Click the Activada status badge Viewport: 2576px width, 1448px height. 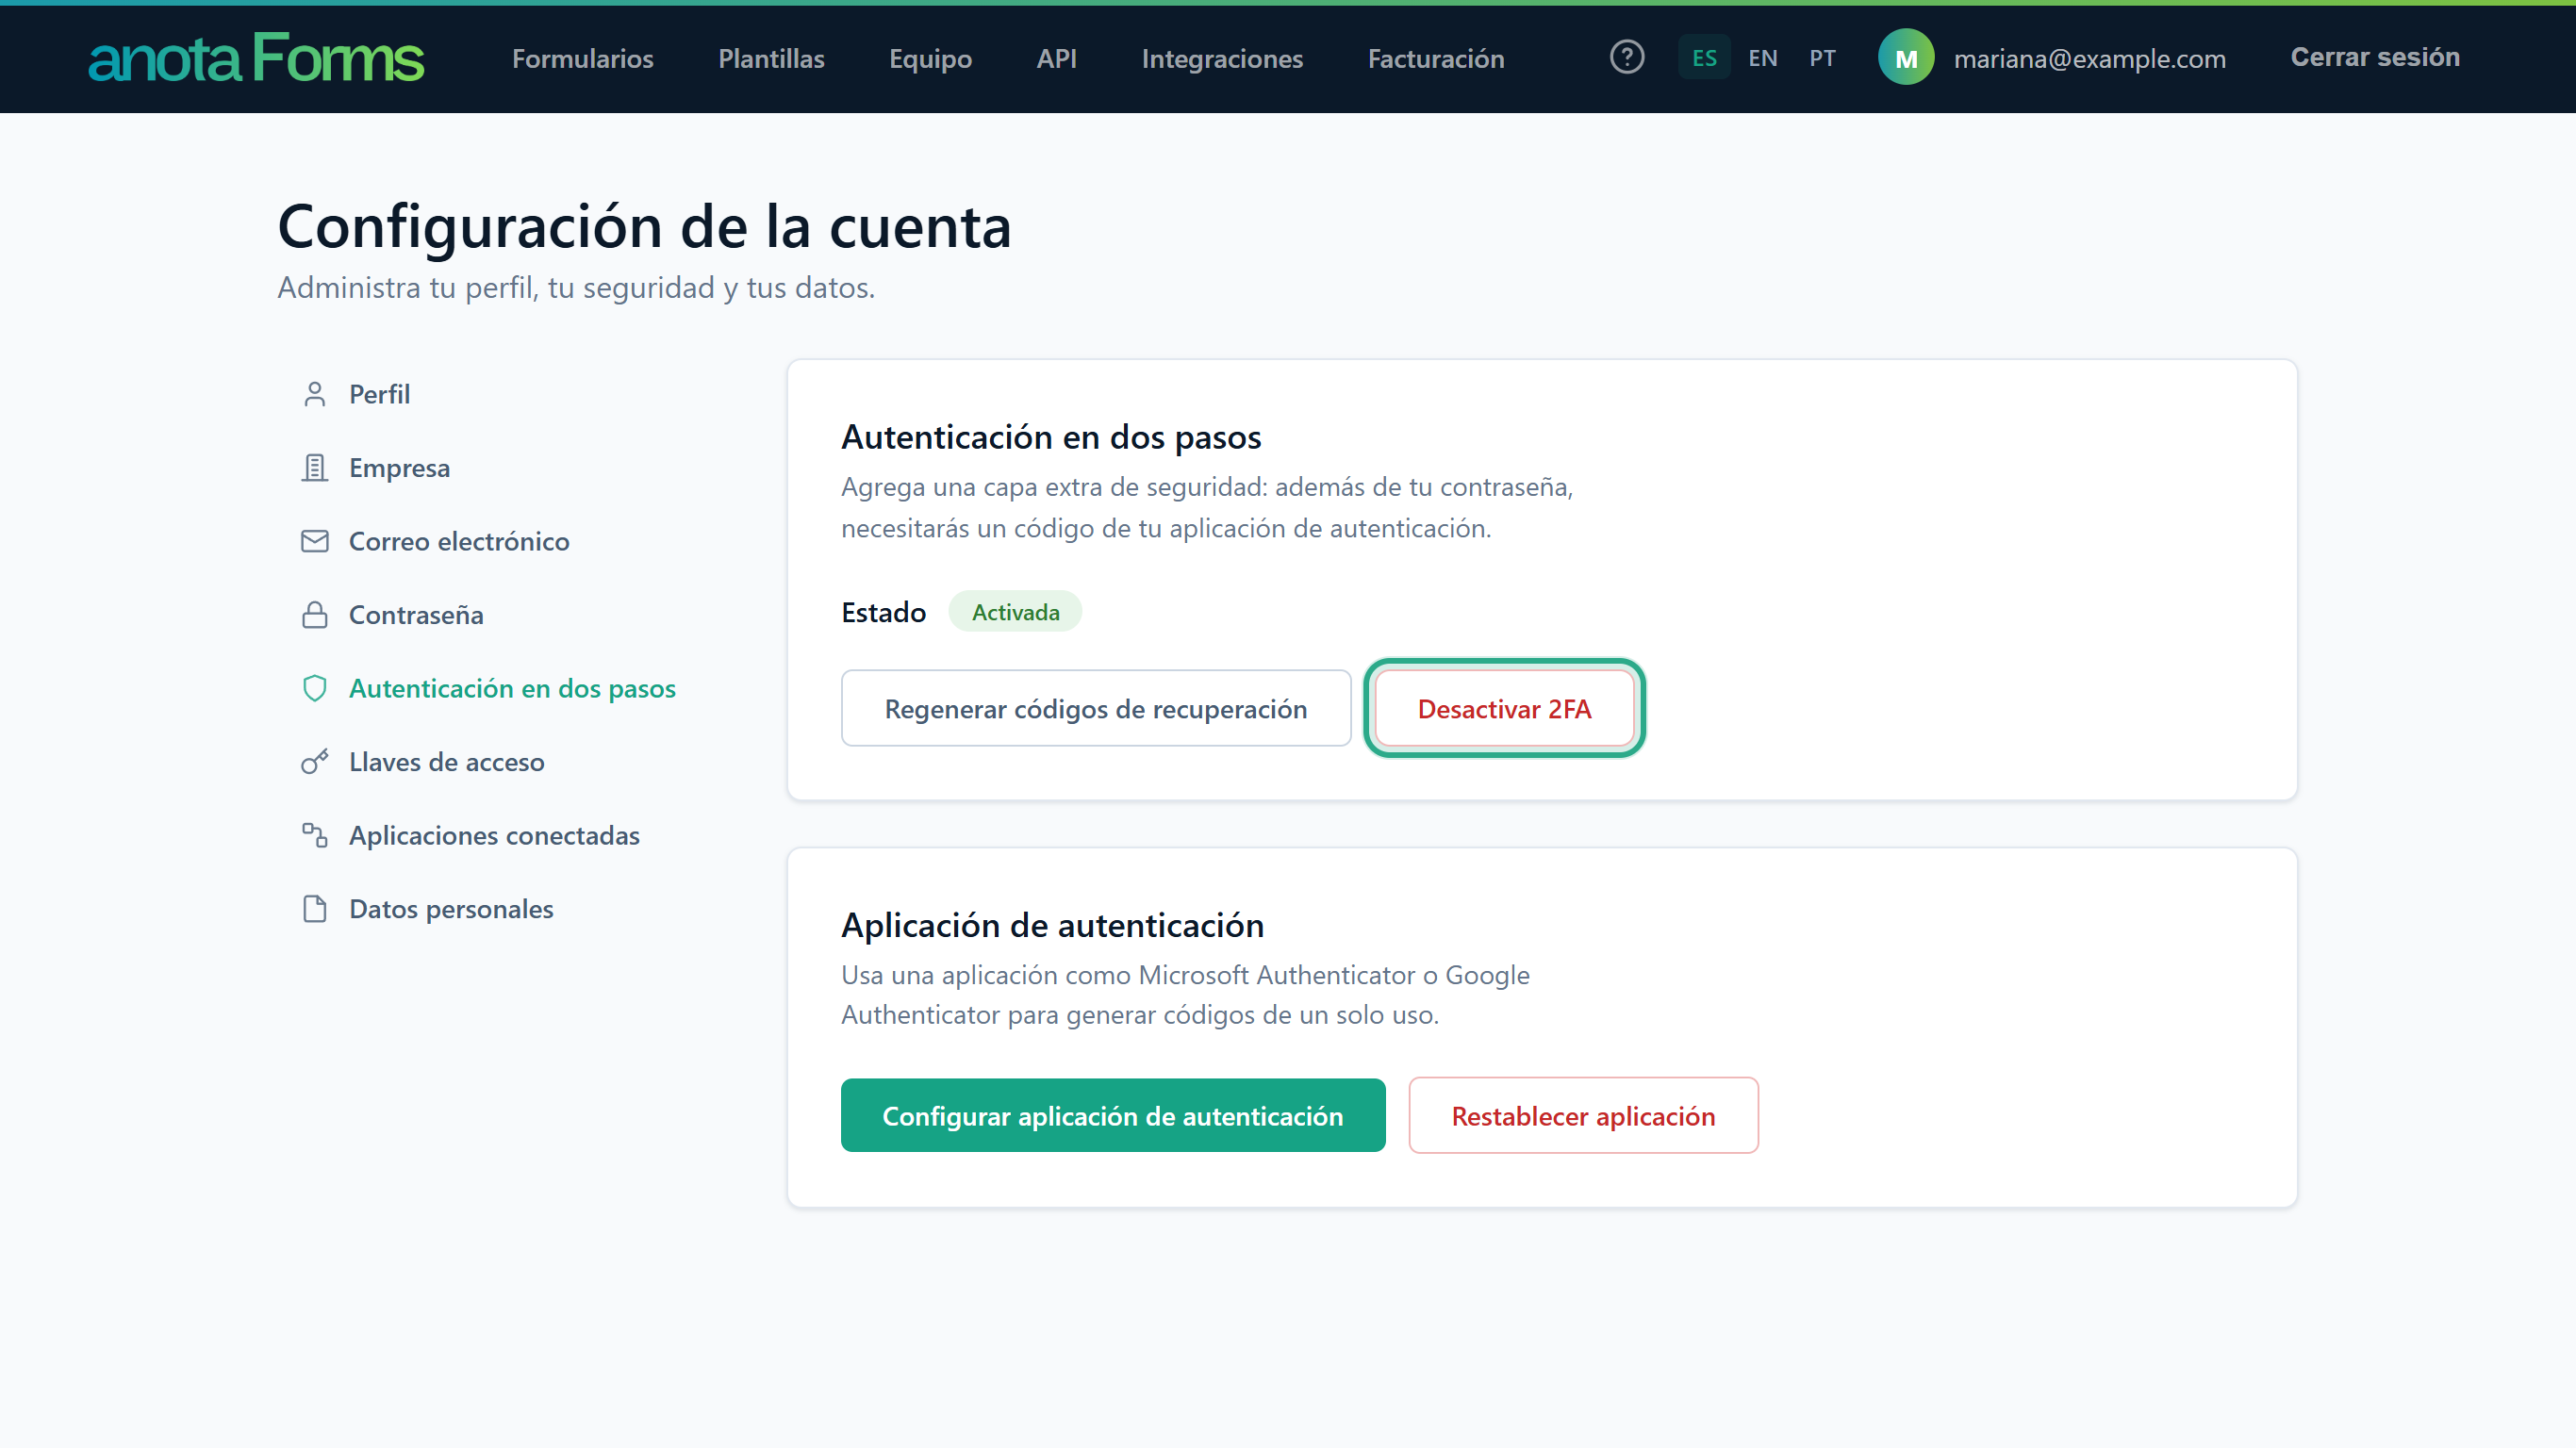click(1015, 611)
